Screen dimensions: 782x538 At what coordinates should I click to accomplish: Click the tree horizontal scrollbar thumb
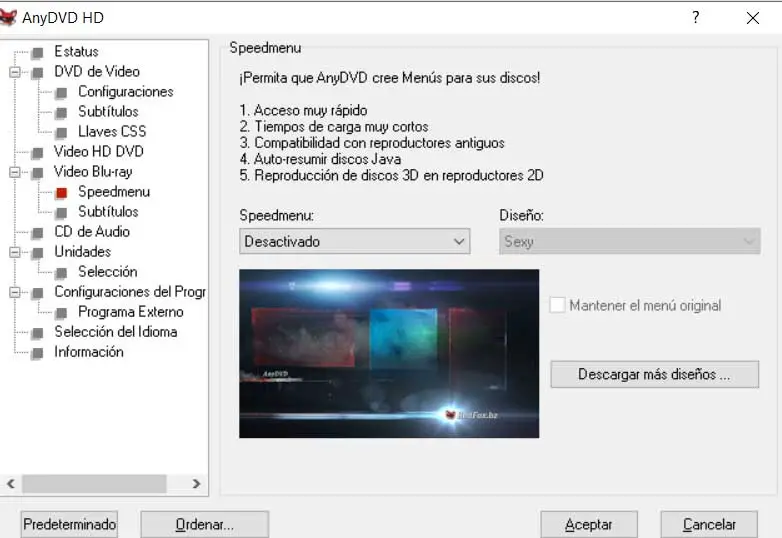point(94,484)
